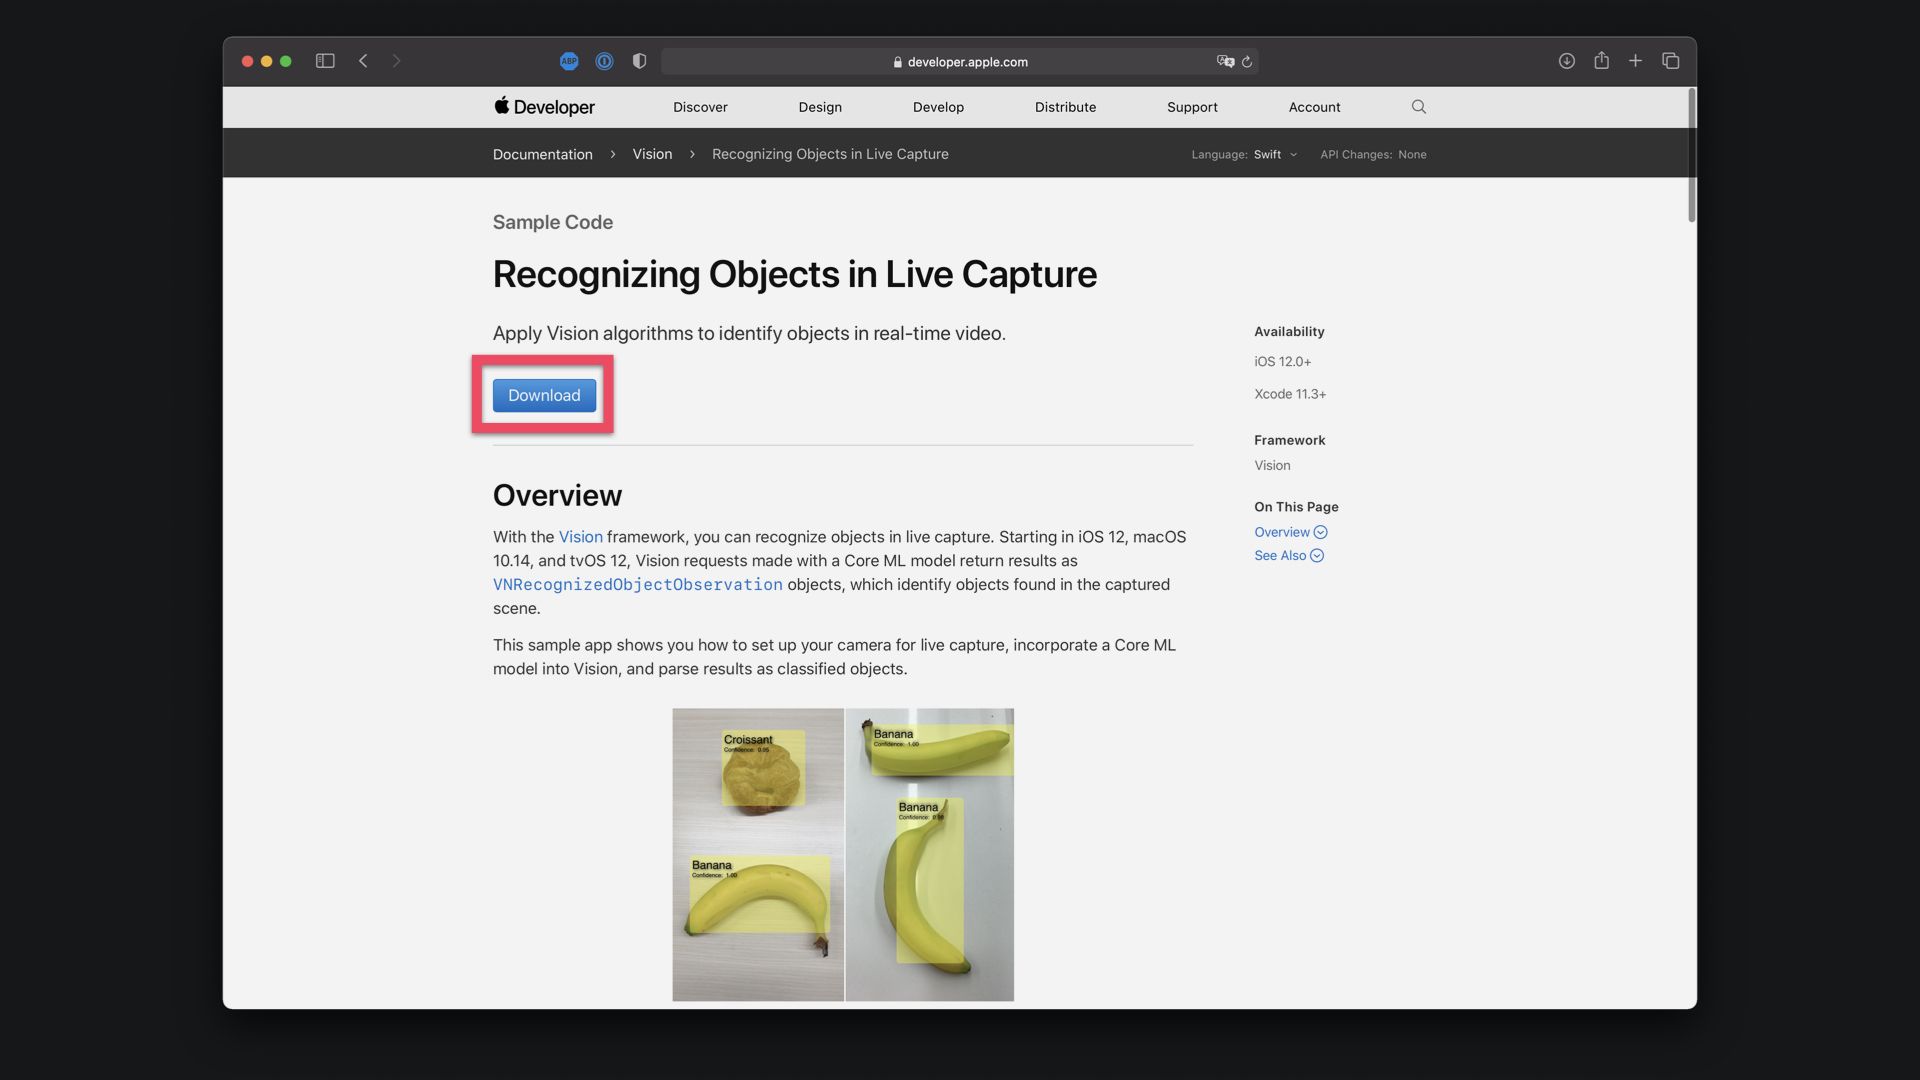This screenshot has height=1080, width=1920.
Task: Click the privacy shield icon
Action: click(x=639, y=61)
